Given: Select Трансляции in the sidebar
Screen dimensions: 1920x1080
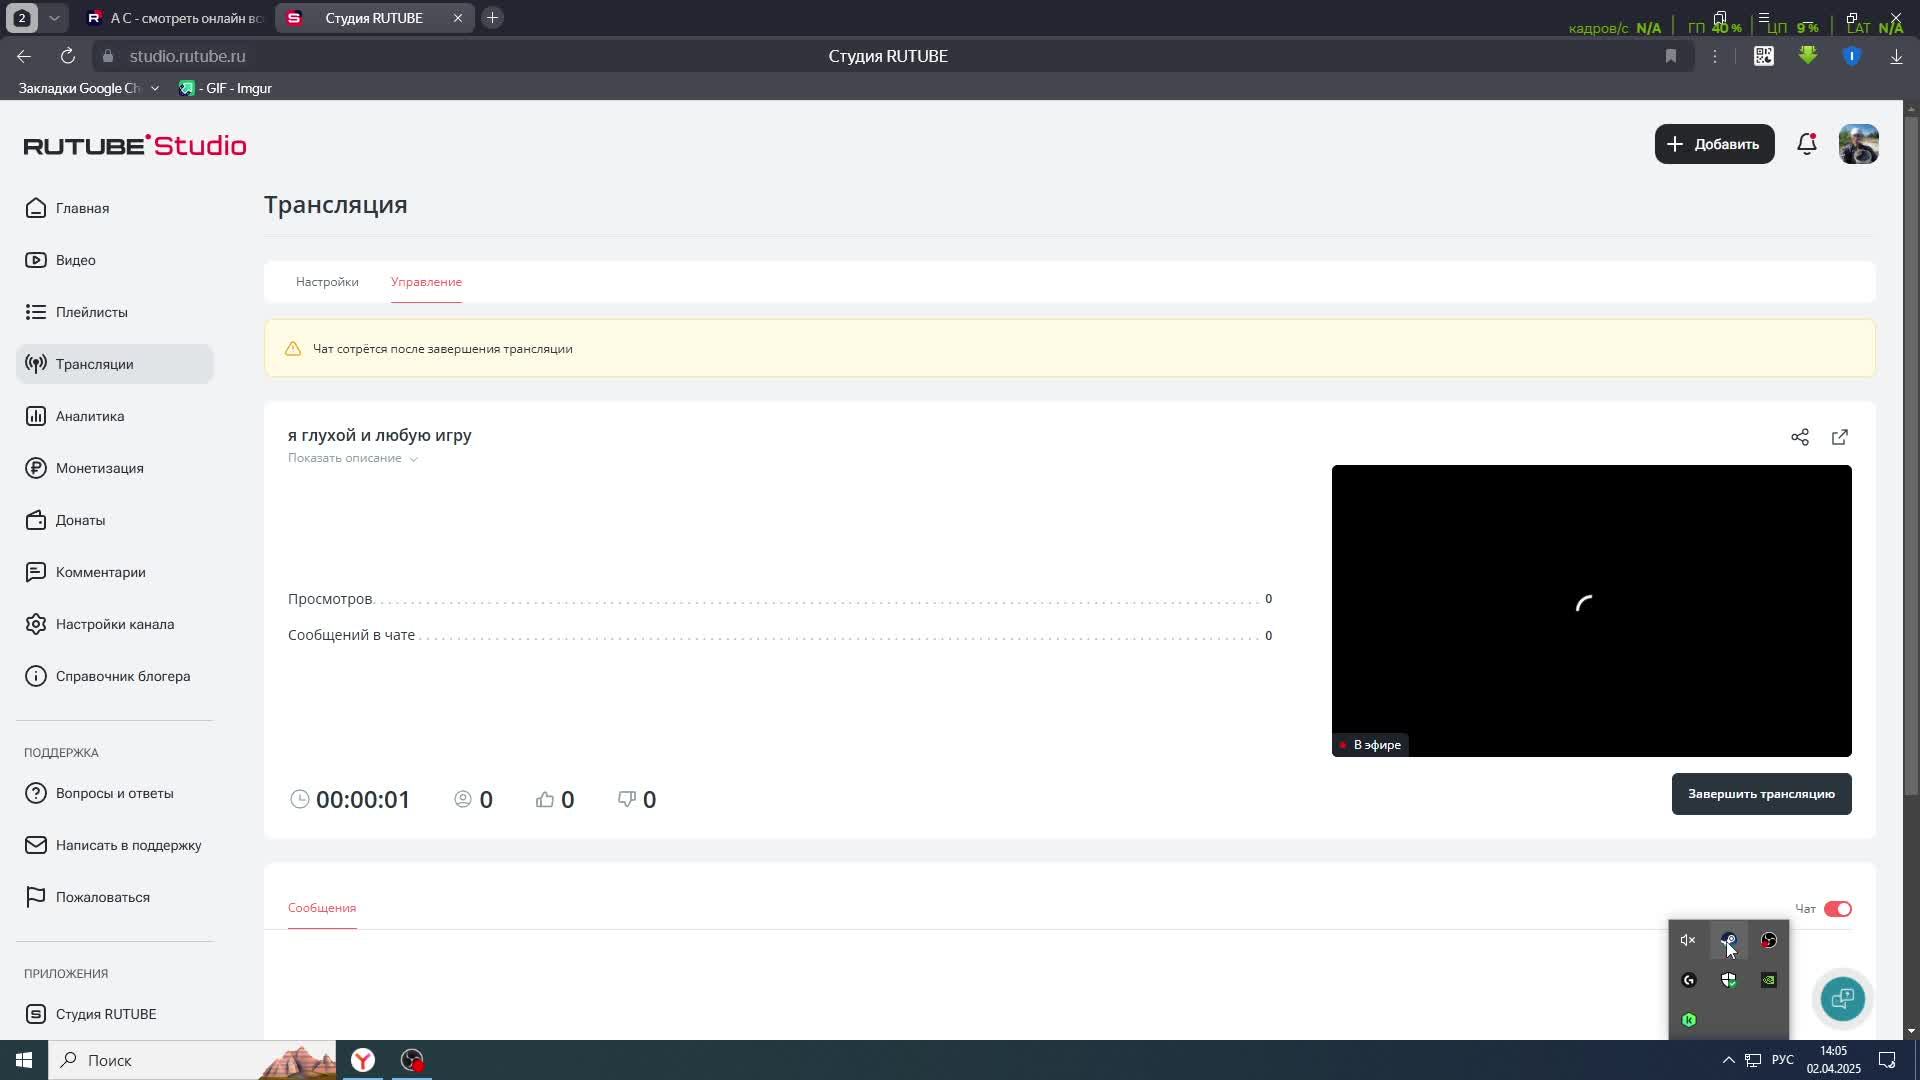Looking at the screenshot, I should [115, 364].
